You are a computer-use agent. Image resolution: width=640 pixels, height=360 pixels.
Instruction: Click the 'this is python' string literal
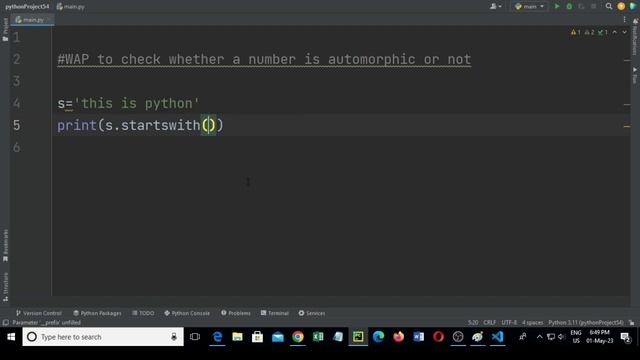pyautogui.click(x=137, y=103)
